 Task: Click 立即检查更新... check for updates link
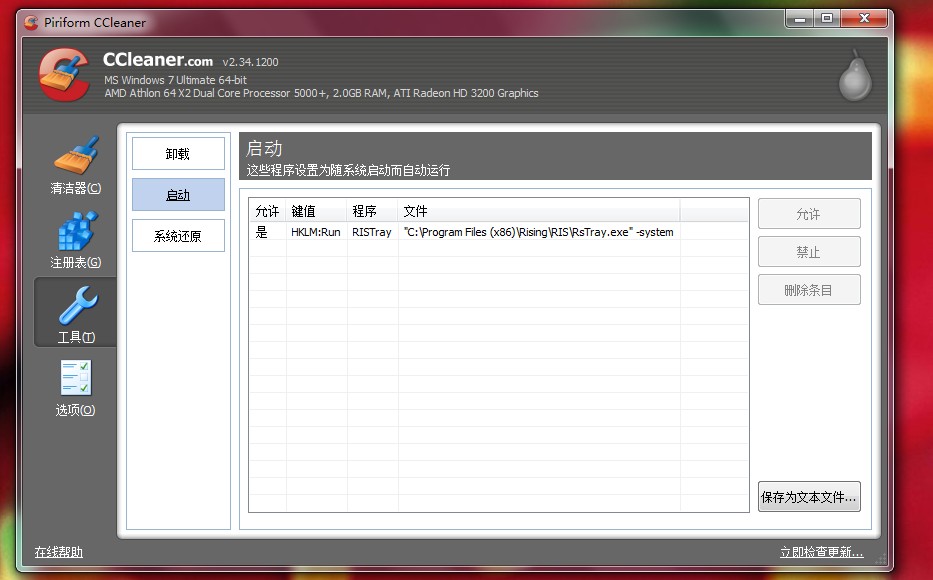pyautogui.click(x=821, y=552)
